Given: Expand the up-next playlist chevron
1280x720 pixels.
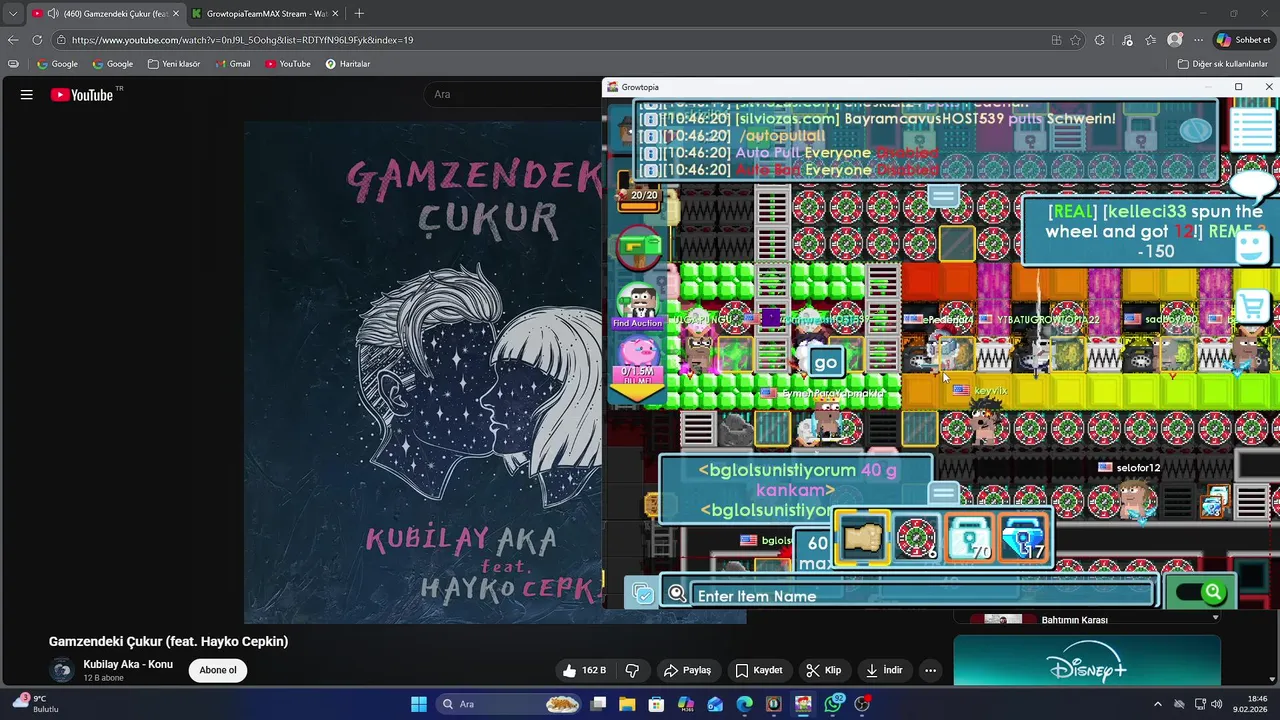Looking at the screenshot, I should [1215, 618].
